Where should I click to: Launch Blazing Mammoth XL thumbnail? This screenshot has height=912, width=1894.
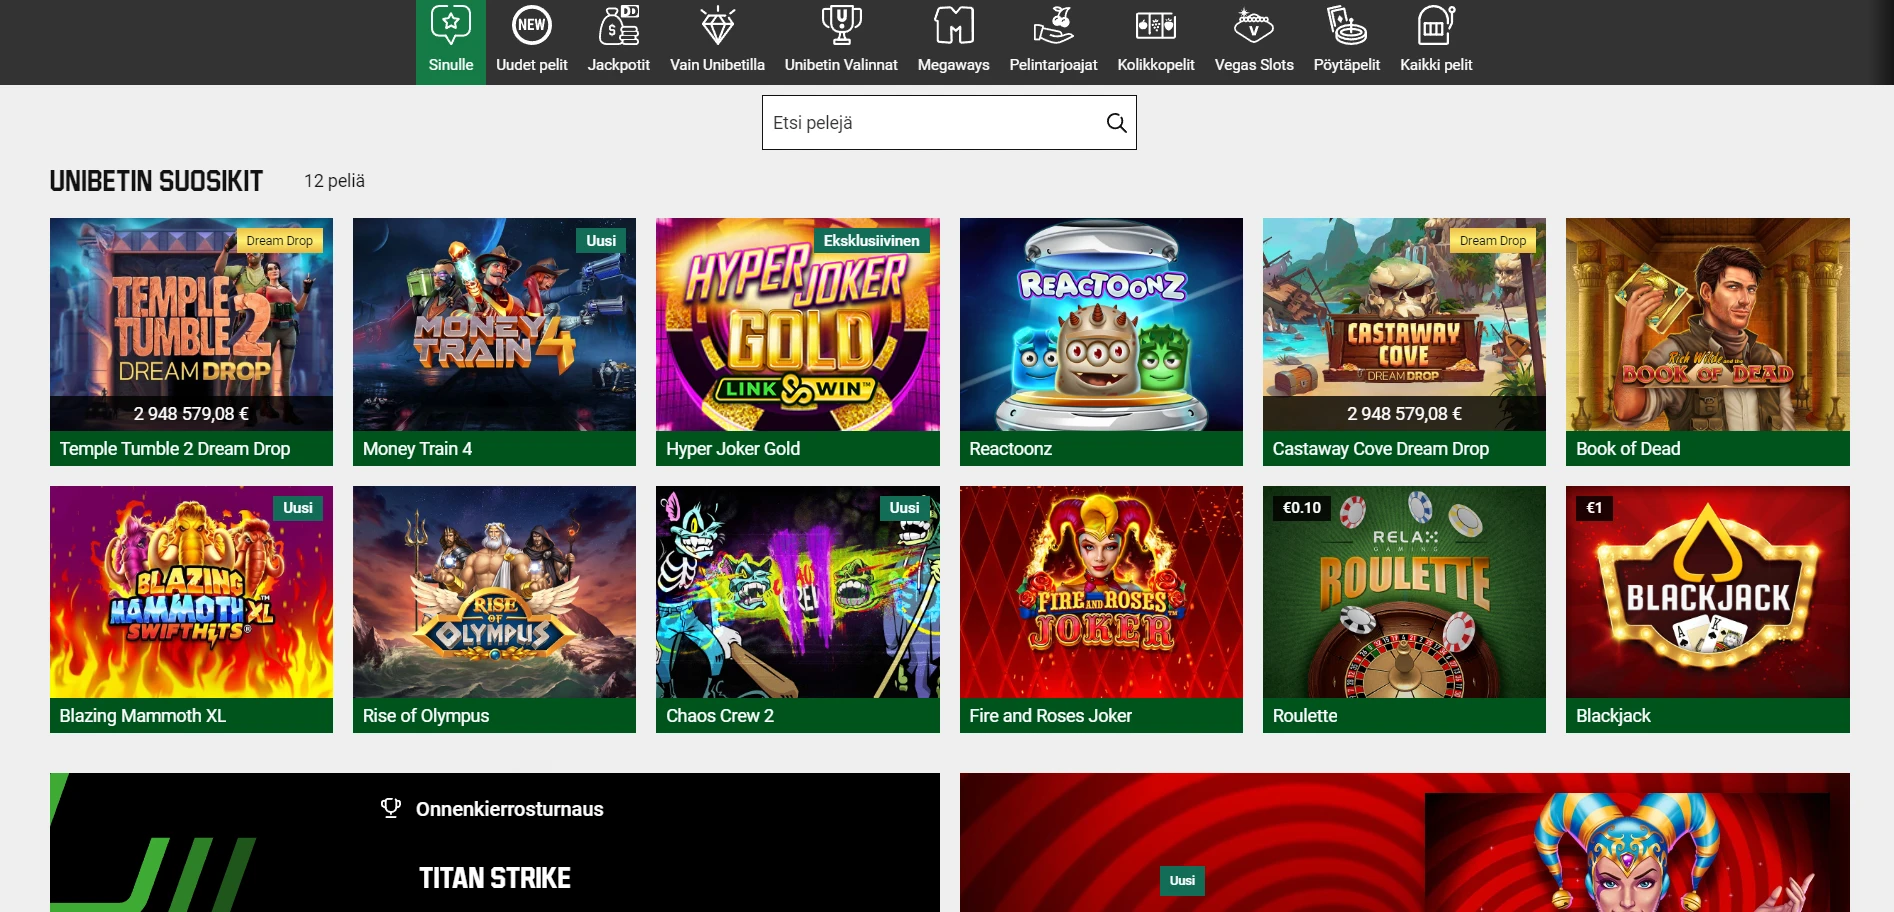tap(191, 592)
